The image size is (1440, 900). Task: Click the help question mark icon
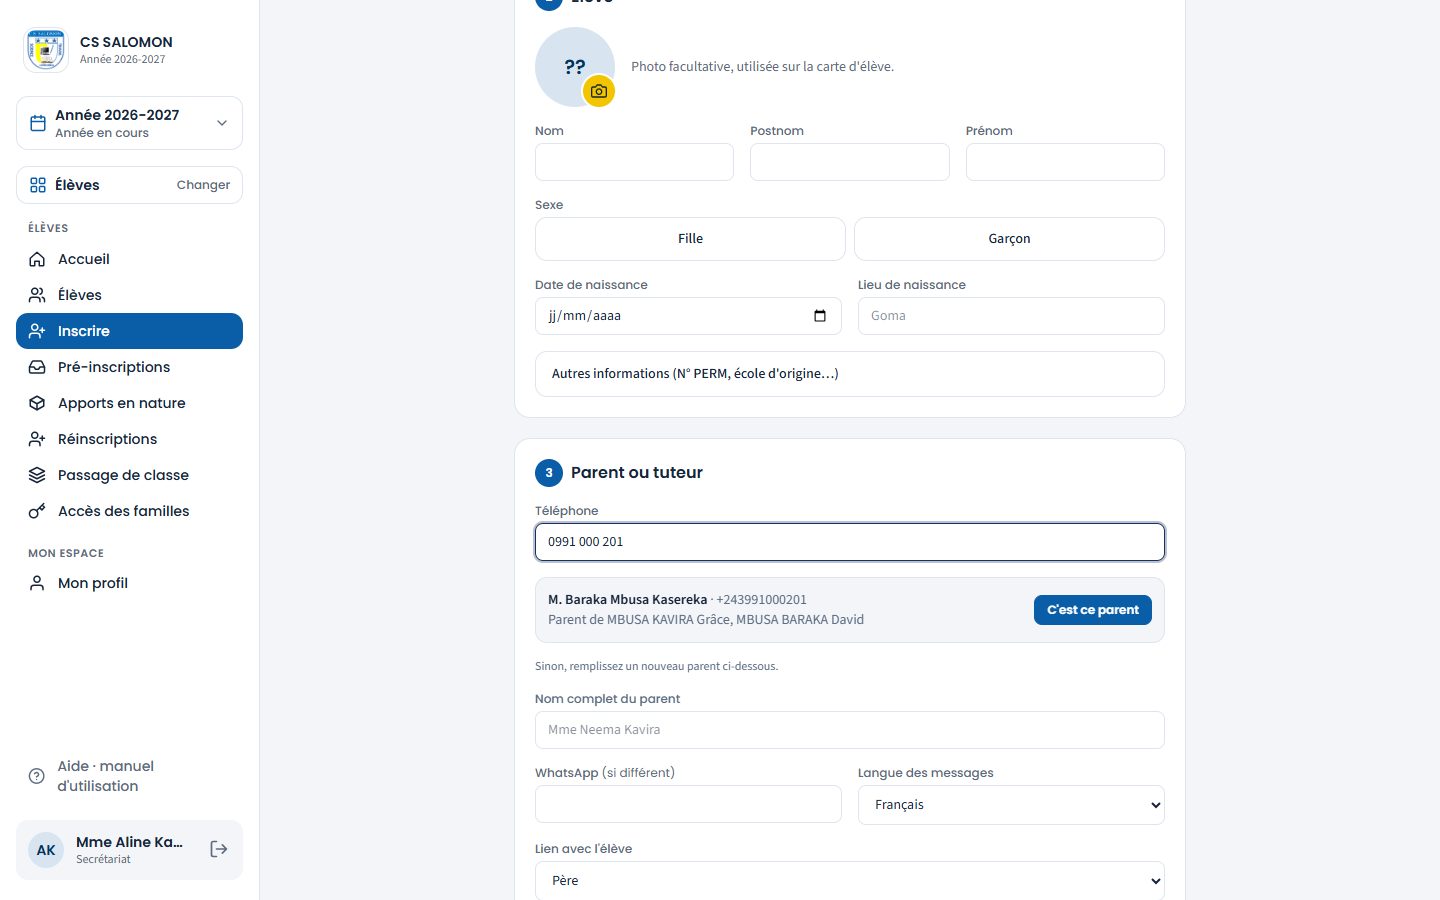pos(37,776)
